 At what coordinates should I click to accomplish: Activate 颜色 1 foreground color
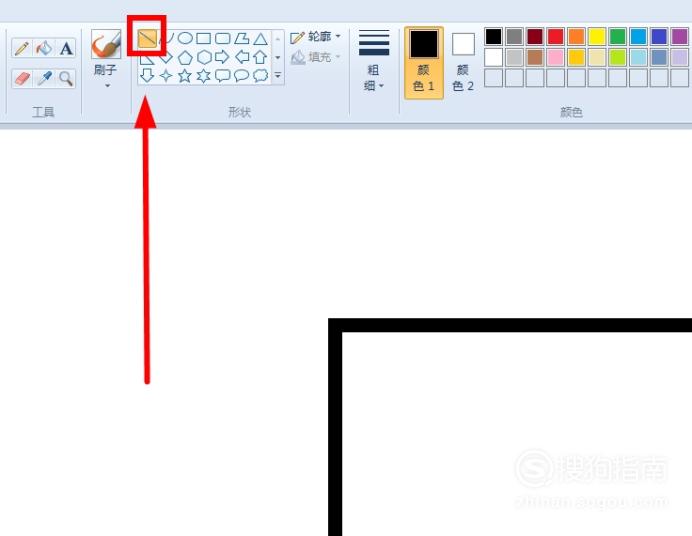coord(424,63)
